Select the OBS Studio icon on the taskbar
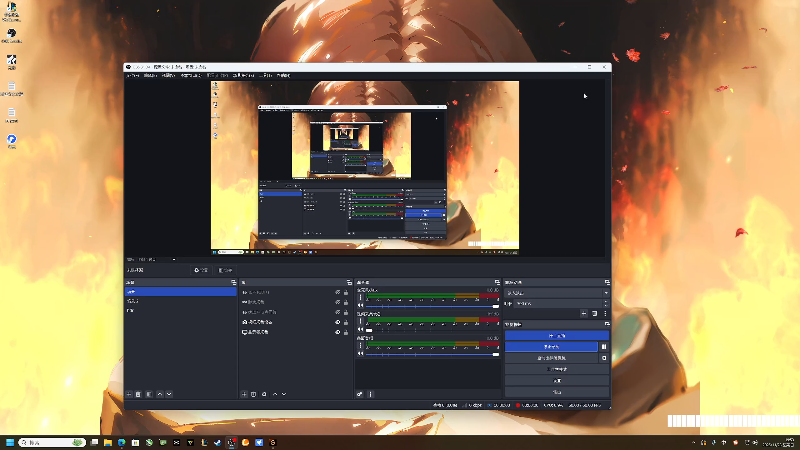This screenshot has width=800, height=450. [231, 442]
